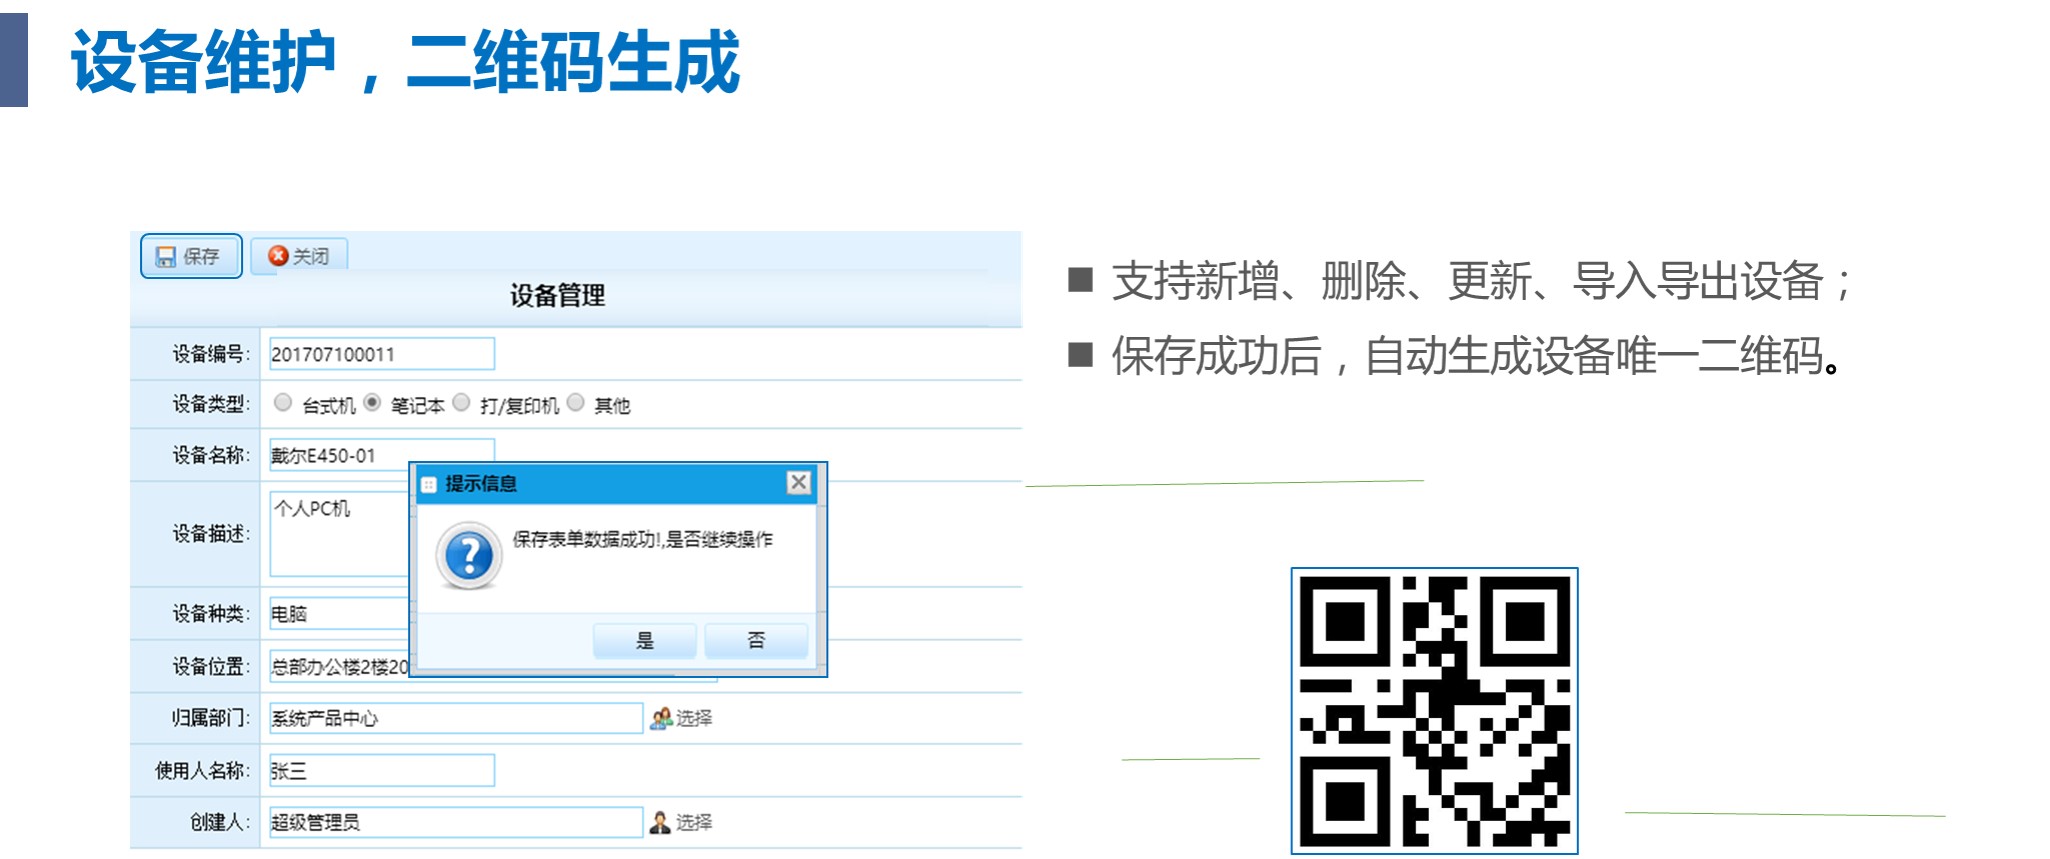Click the 设备类型 label

(211, 404)
